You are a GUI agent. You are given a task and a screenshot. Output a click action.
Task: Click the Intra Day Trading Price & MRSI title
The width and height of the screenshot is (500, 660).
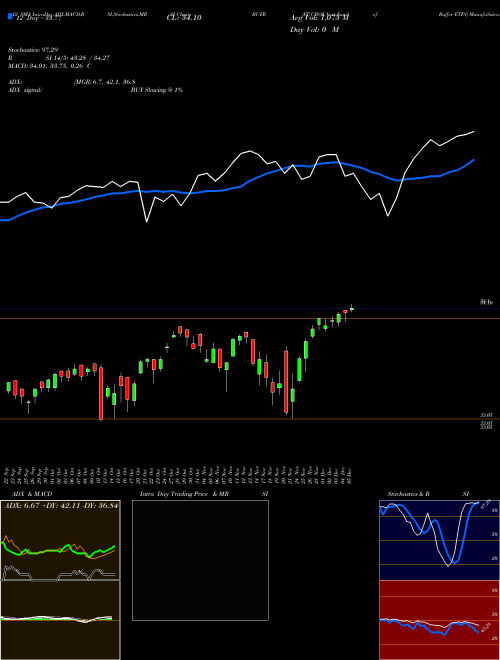click(204, 494)
